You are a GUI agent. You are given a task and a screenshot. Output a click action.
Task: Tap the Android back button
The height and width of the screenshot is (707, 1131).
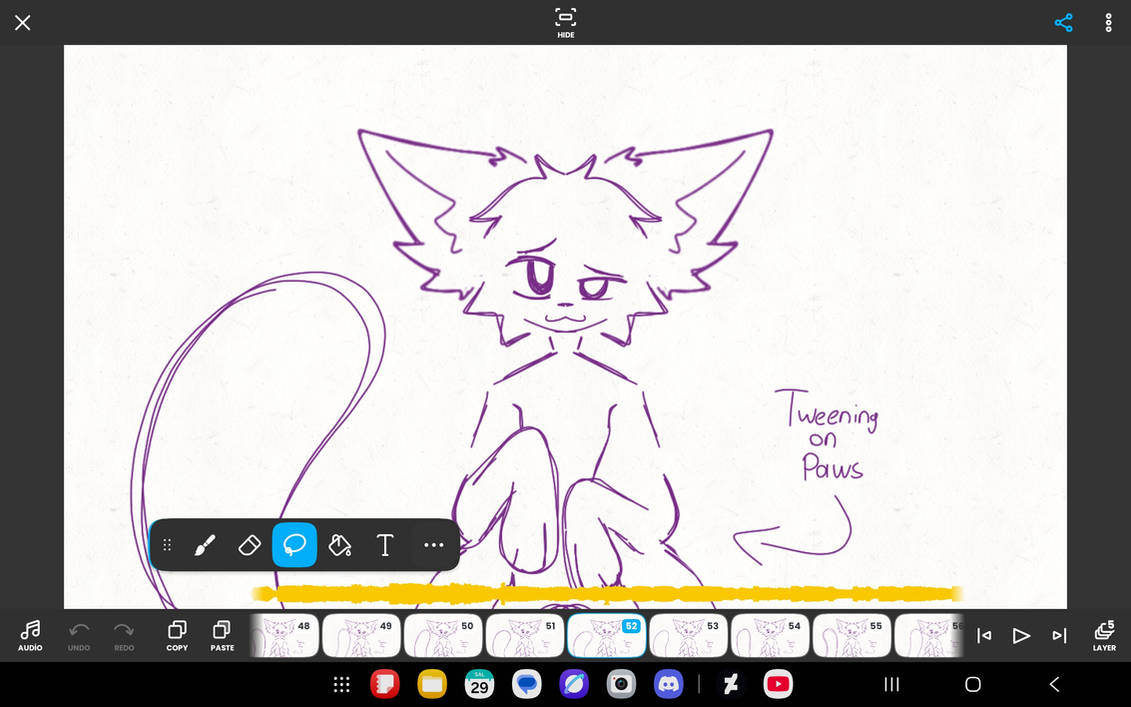tap(1054, 684)
